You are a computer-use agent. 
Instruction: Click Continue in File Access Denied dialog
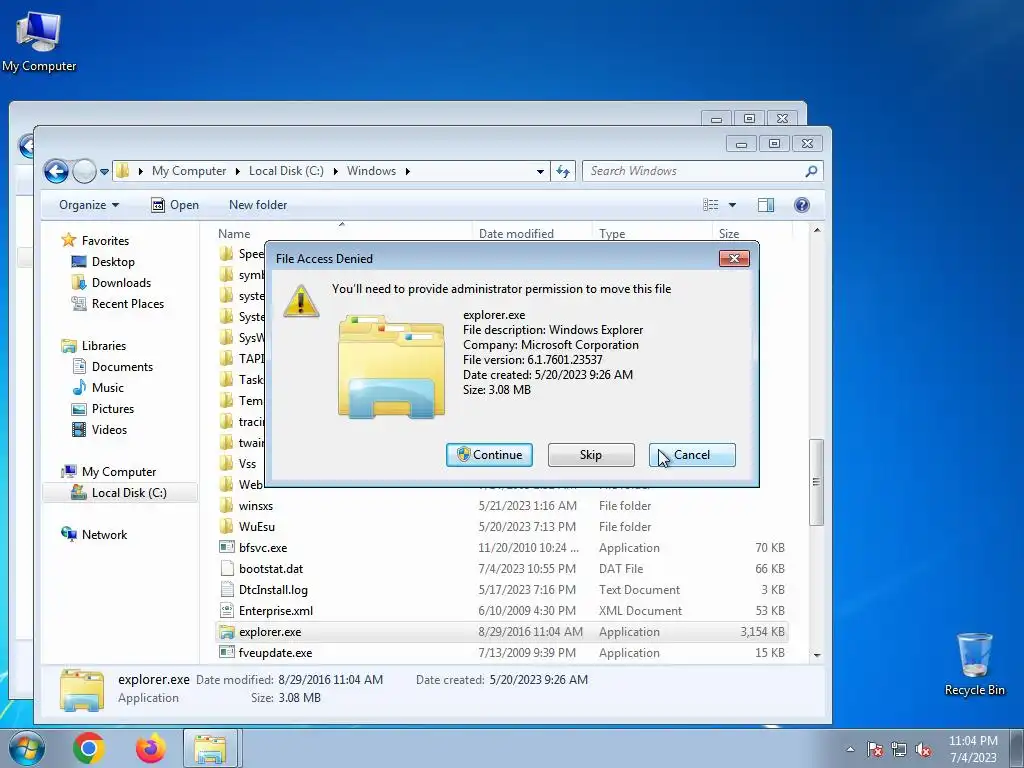tap(489, 455)
